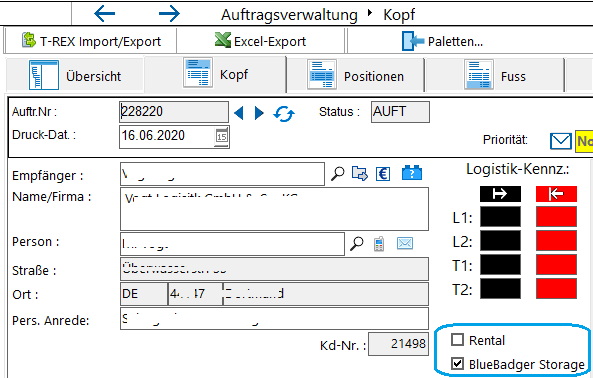The height and width of the screenshot is (378, 593).
Task: Click the black outbound arrow header
Action: [500, 194]
